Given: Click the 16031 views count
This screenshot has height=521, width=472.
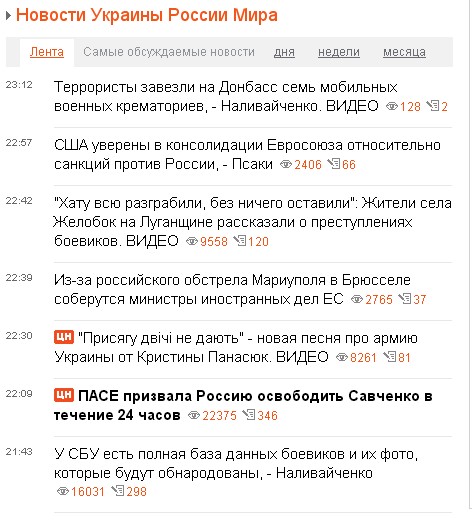Looking at the screenshot, I should [88, 492].
